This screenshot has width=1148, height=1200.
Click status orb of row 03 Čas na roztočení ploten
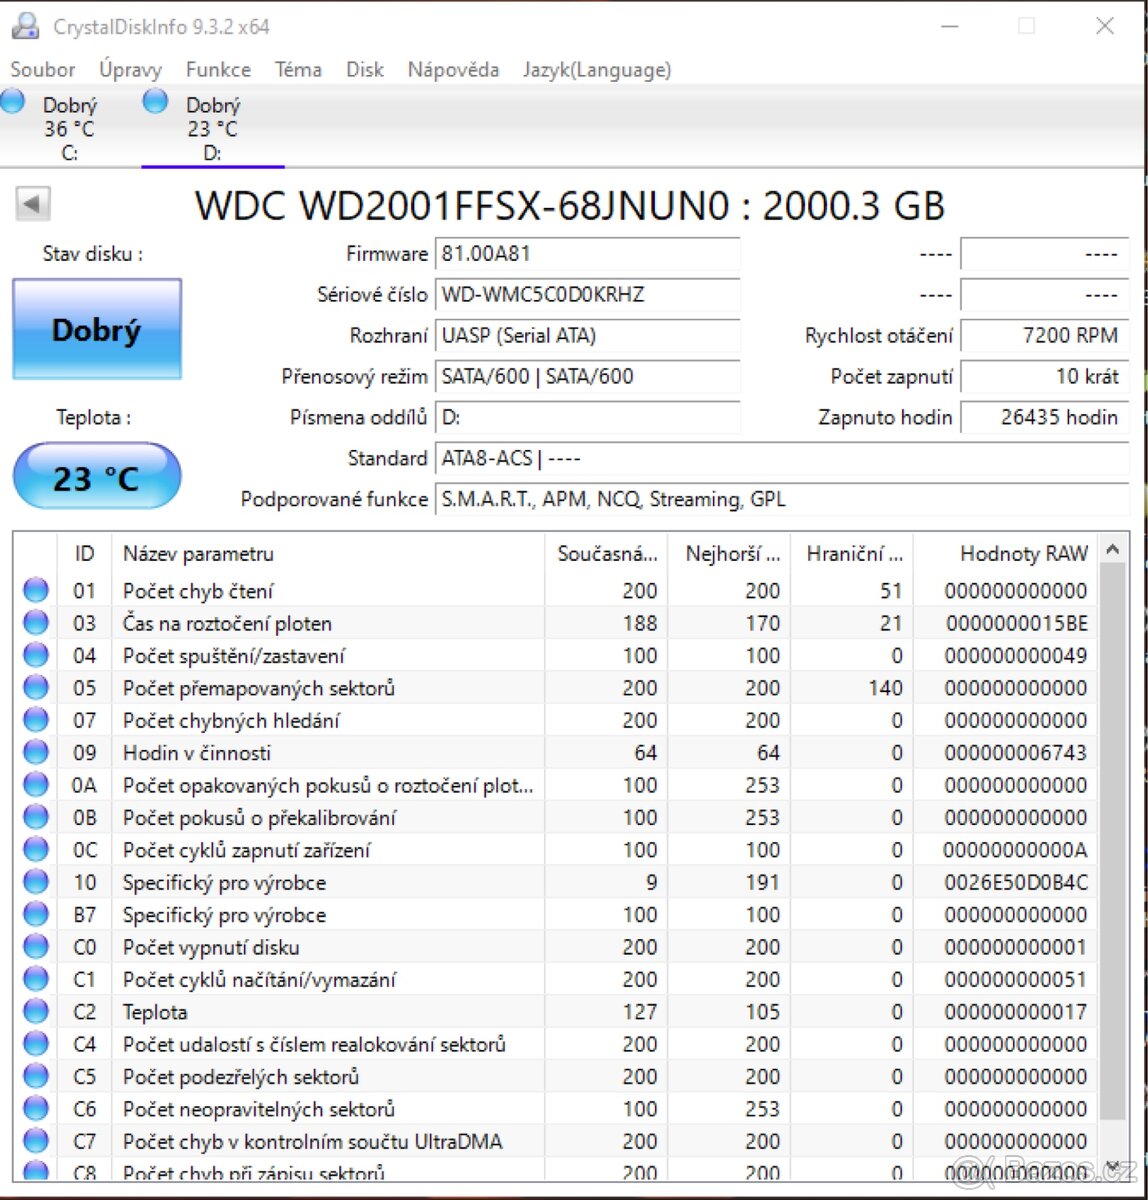click(36, 623)
